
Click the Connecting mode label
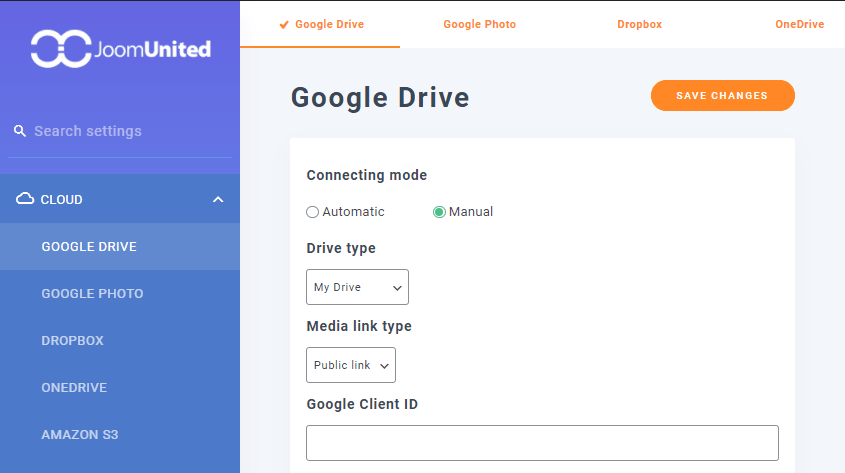pyautogui.click(x=366, y=175)
